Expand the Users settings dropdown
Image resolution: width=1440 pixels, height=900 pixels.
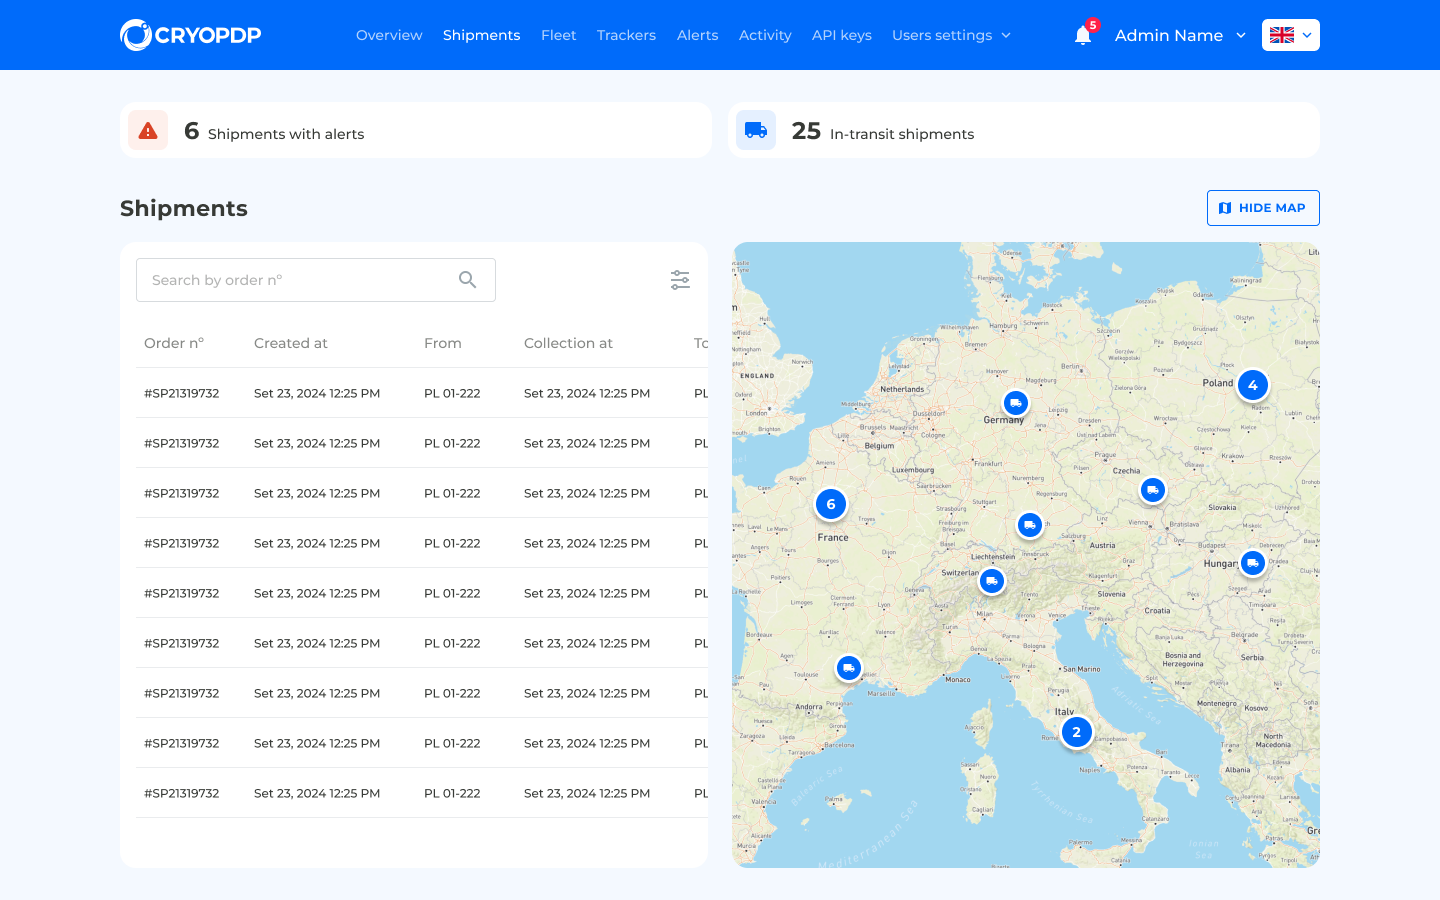(952, 35)
